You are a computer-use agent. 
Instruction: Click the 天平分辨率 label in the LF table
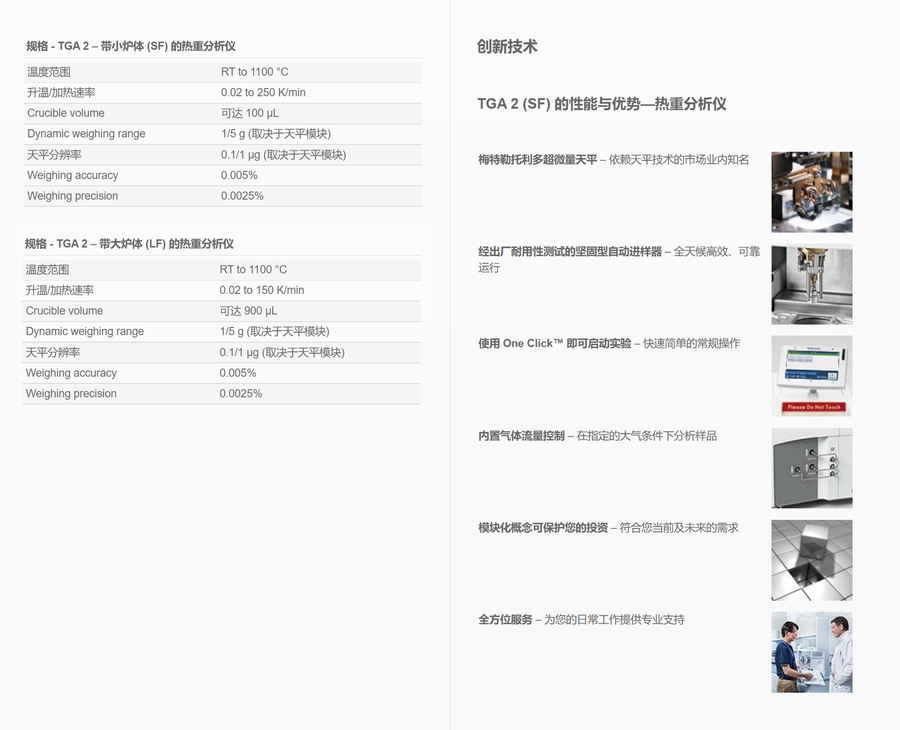pyautogui.click(x=52, y=352)
